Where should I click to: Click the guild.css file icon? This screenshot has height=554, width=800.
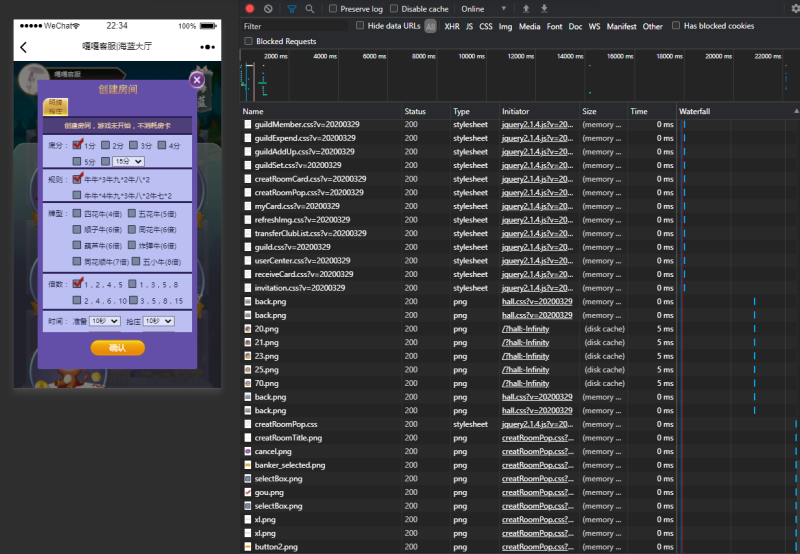click(248, 247)
